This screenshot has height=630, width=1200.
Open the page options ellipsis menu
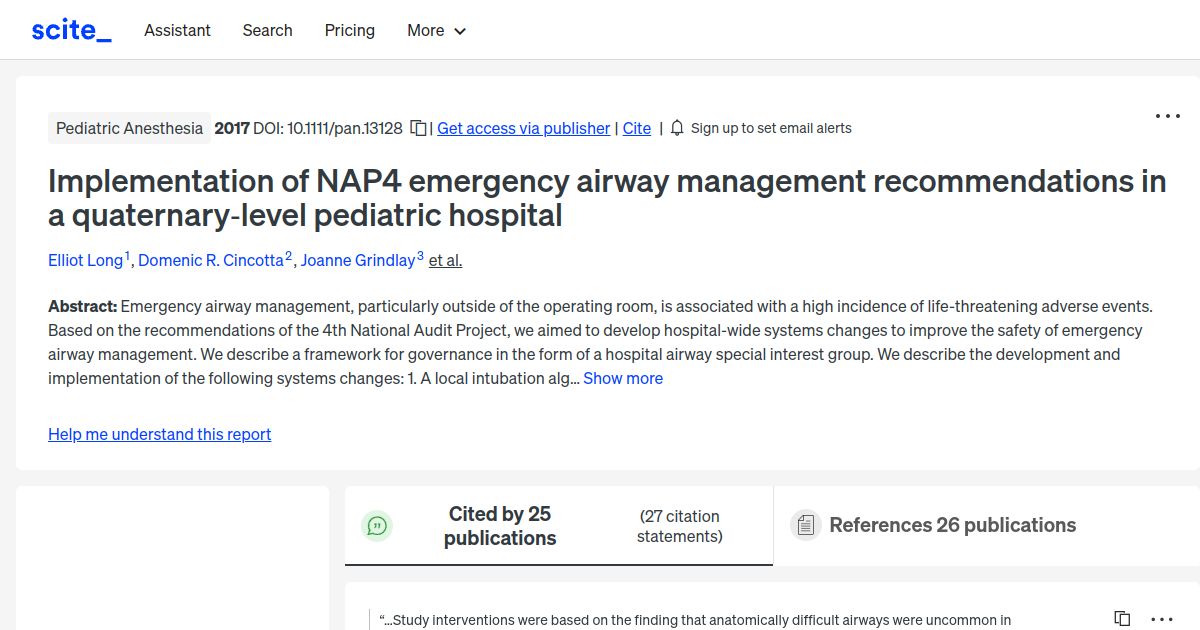(1167, 115)
